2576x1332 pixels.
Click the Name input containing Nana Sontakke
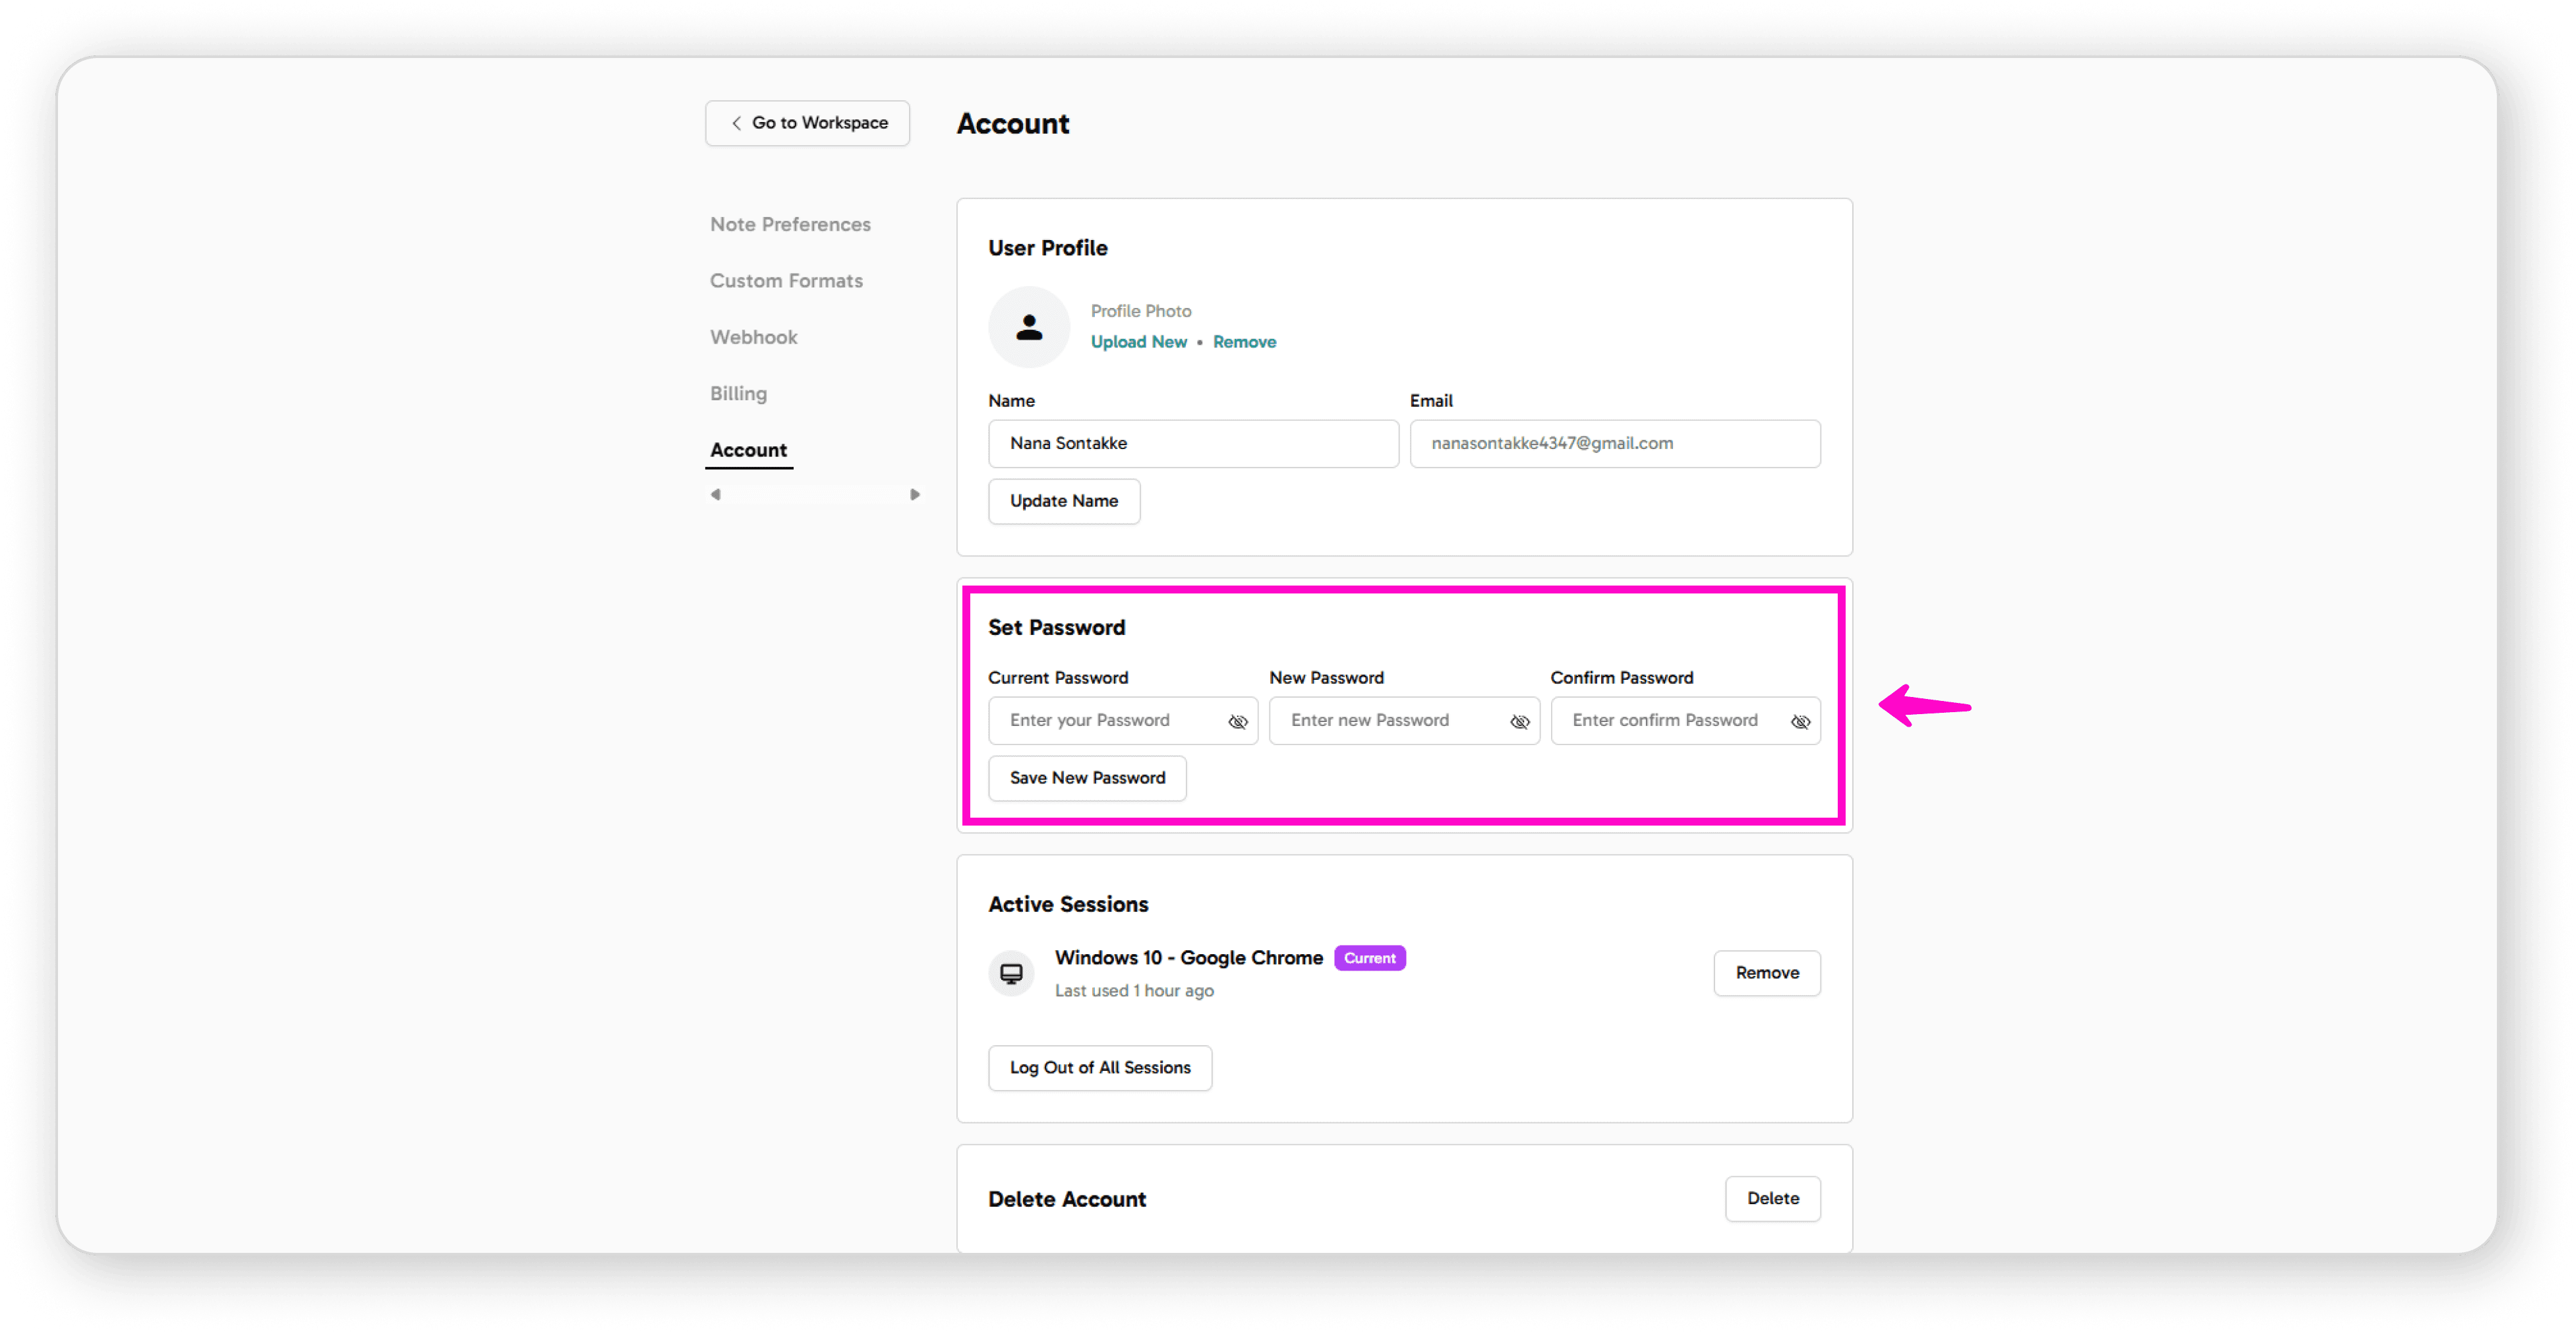(x=1192, y=443)
